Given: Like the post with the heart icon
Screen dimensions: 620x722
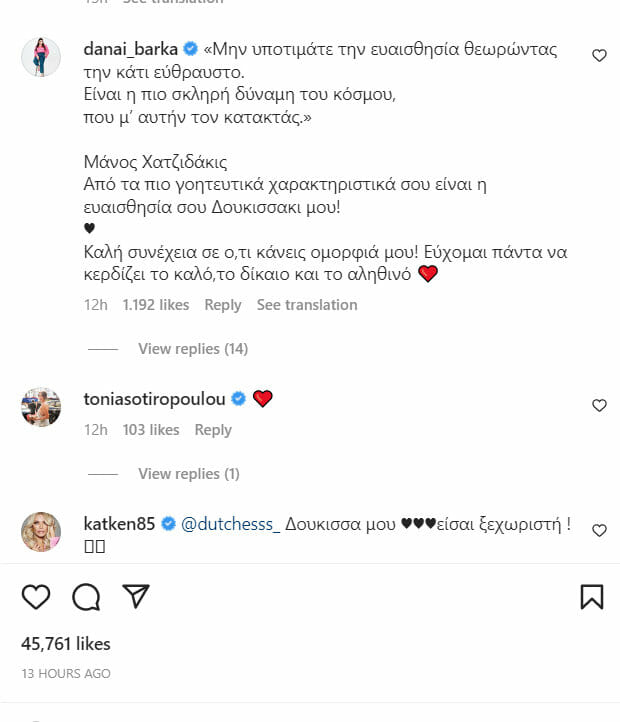Looking at the screenshot, I should pyautogui.click(x=36, y=597).
